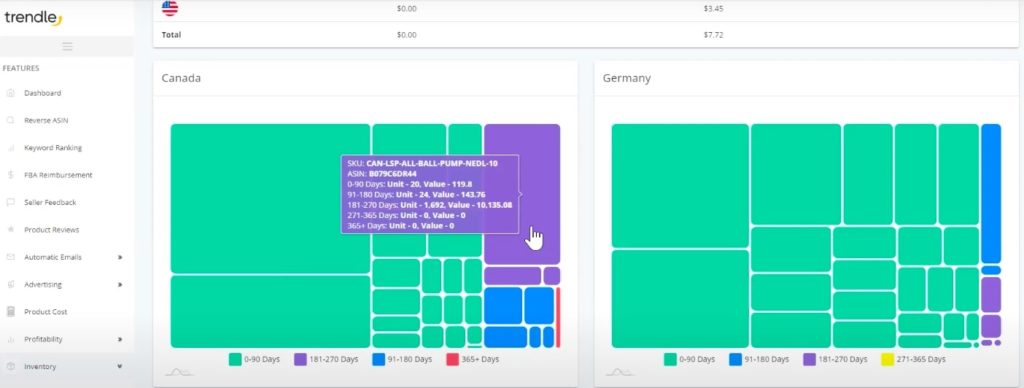Click the trendle logo link

(x=33, y=18)
